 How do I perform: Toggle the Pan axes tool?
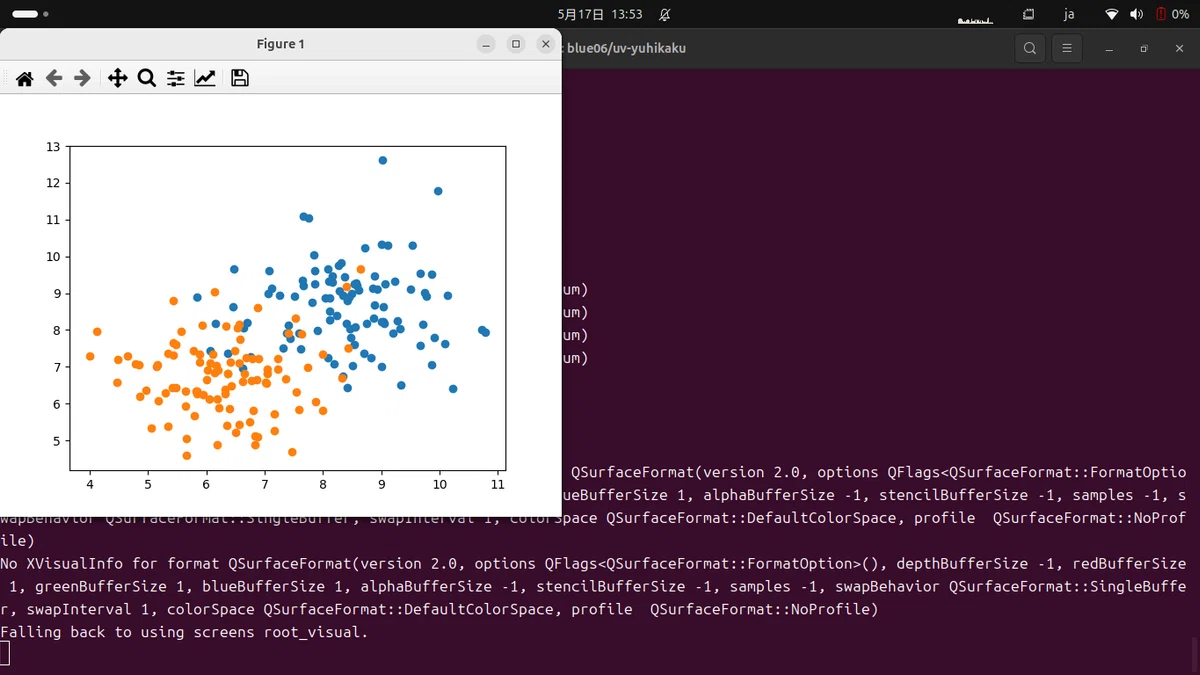118,78
